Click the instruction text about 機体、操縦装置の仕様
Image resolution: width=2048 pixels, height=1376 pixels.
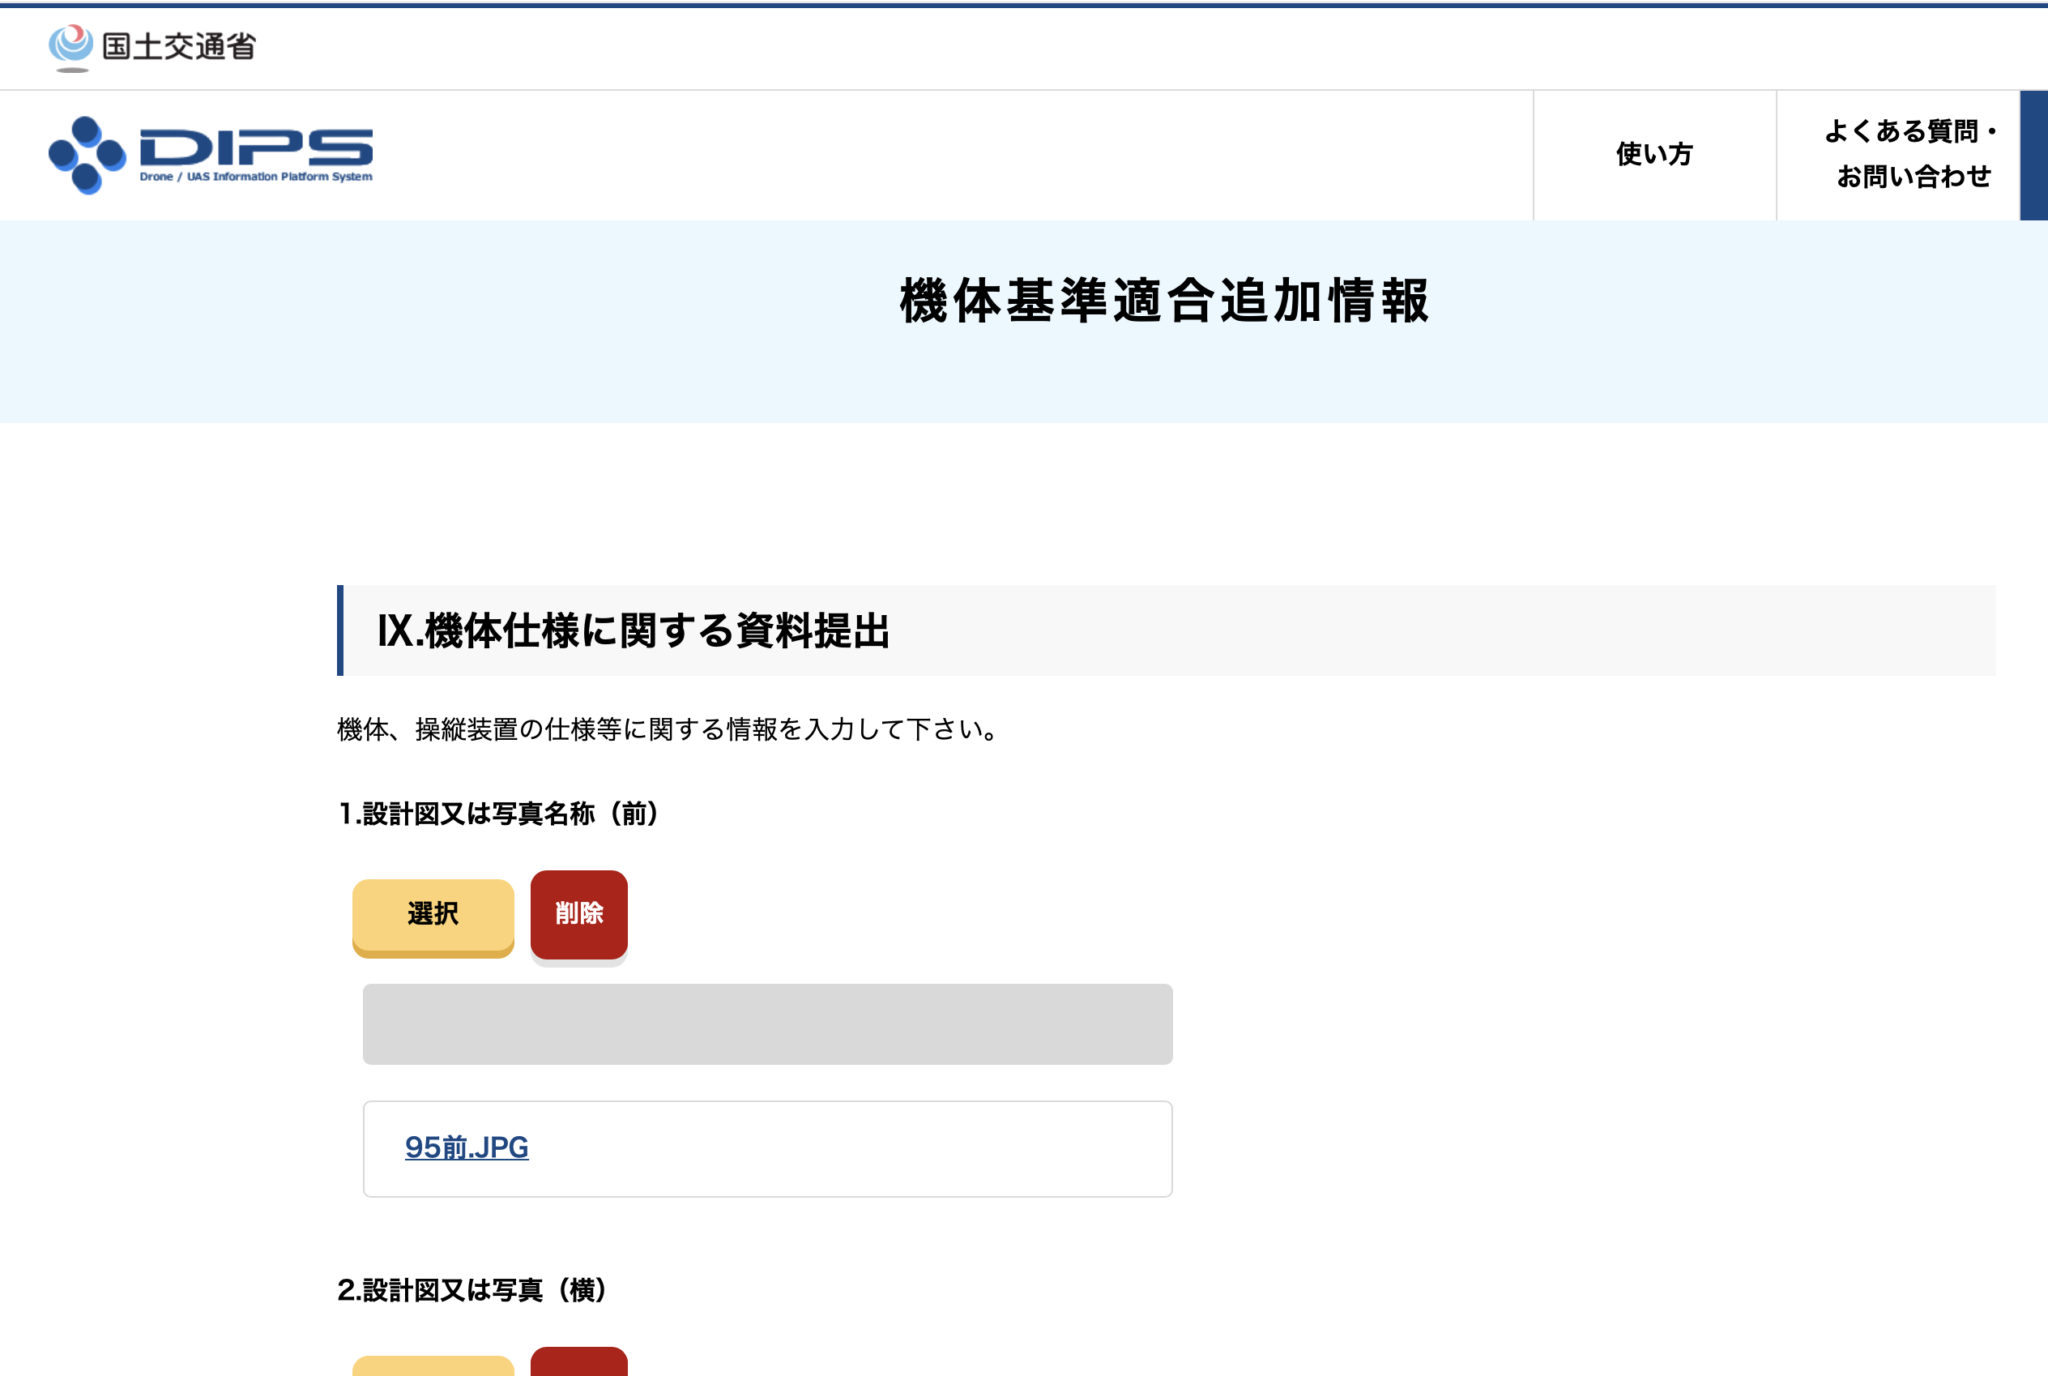667,730
